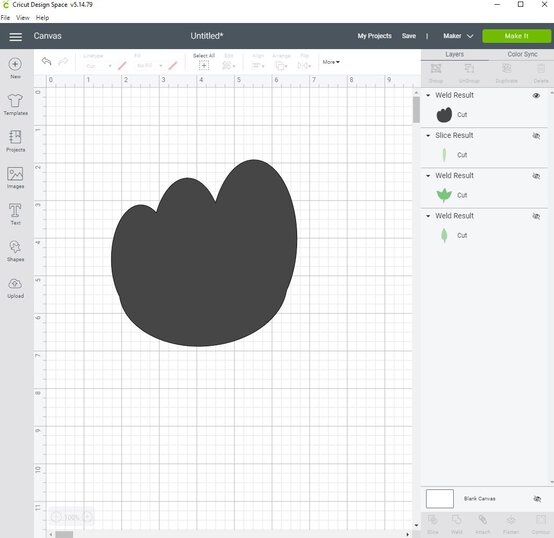Click the UnGroup icon in Layers panel
This screenshot has width=554, height=538.
pyautogui.click(x=469, y=69)
